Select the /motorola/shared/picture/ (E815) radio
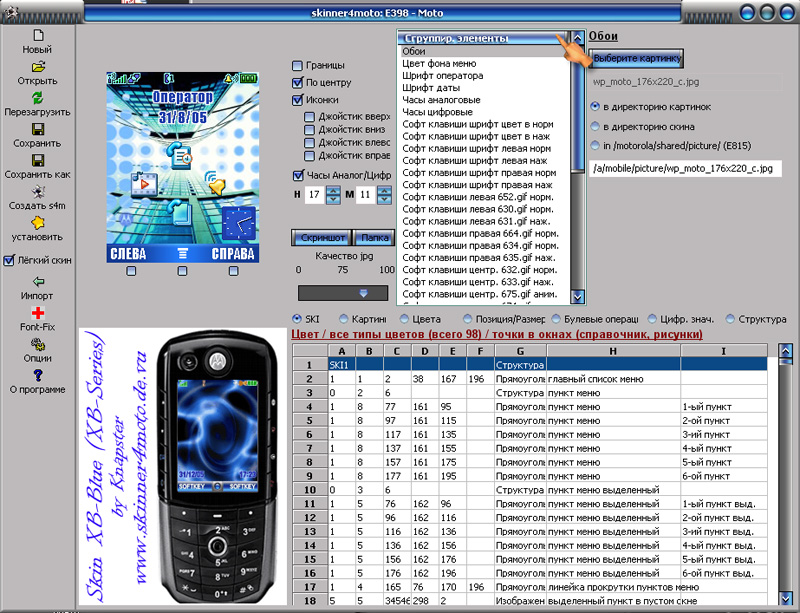This screenshot has height=613, width=800. (x=595, y=145)
